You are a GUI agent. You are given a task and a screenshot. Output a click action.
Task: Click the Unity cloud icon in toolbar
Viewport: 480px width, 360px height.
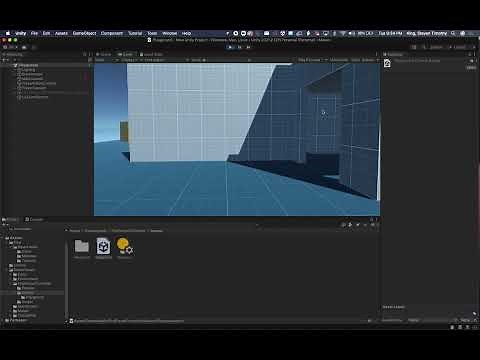coord(24,47)
